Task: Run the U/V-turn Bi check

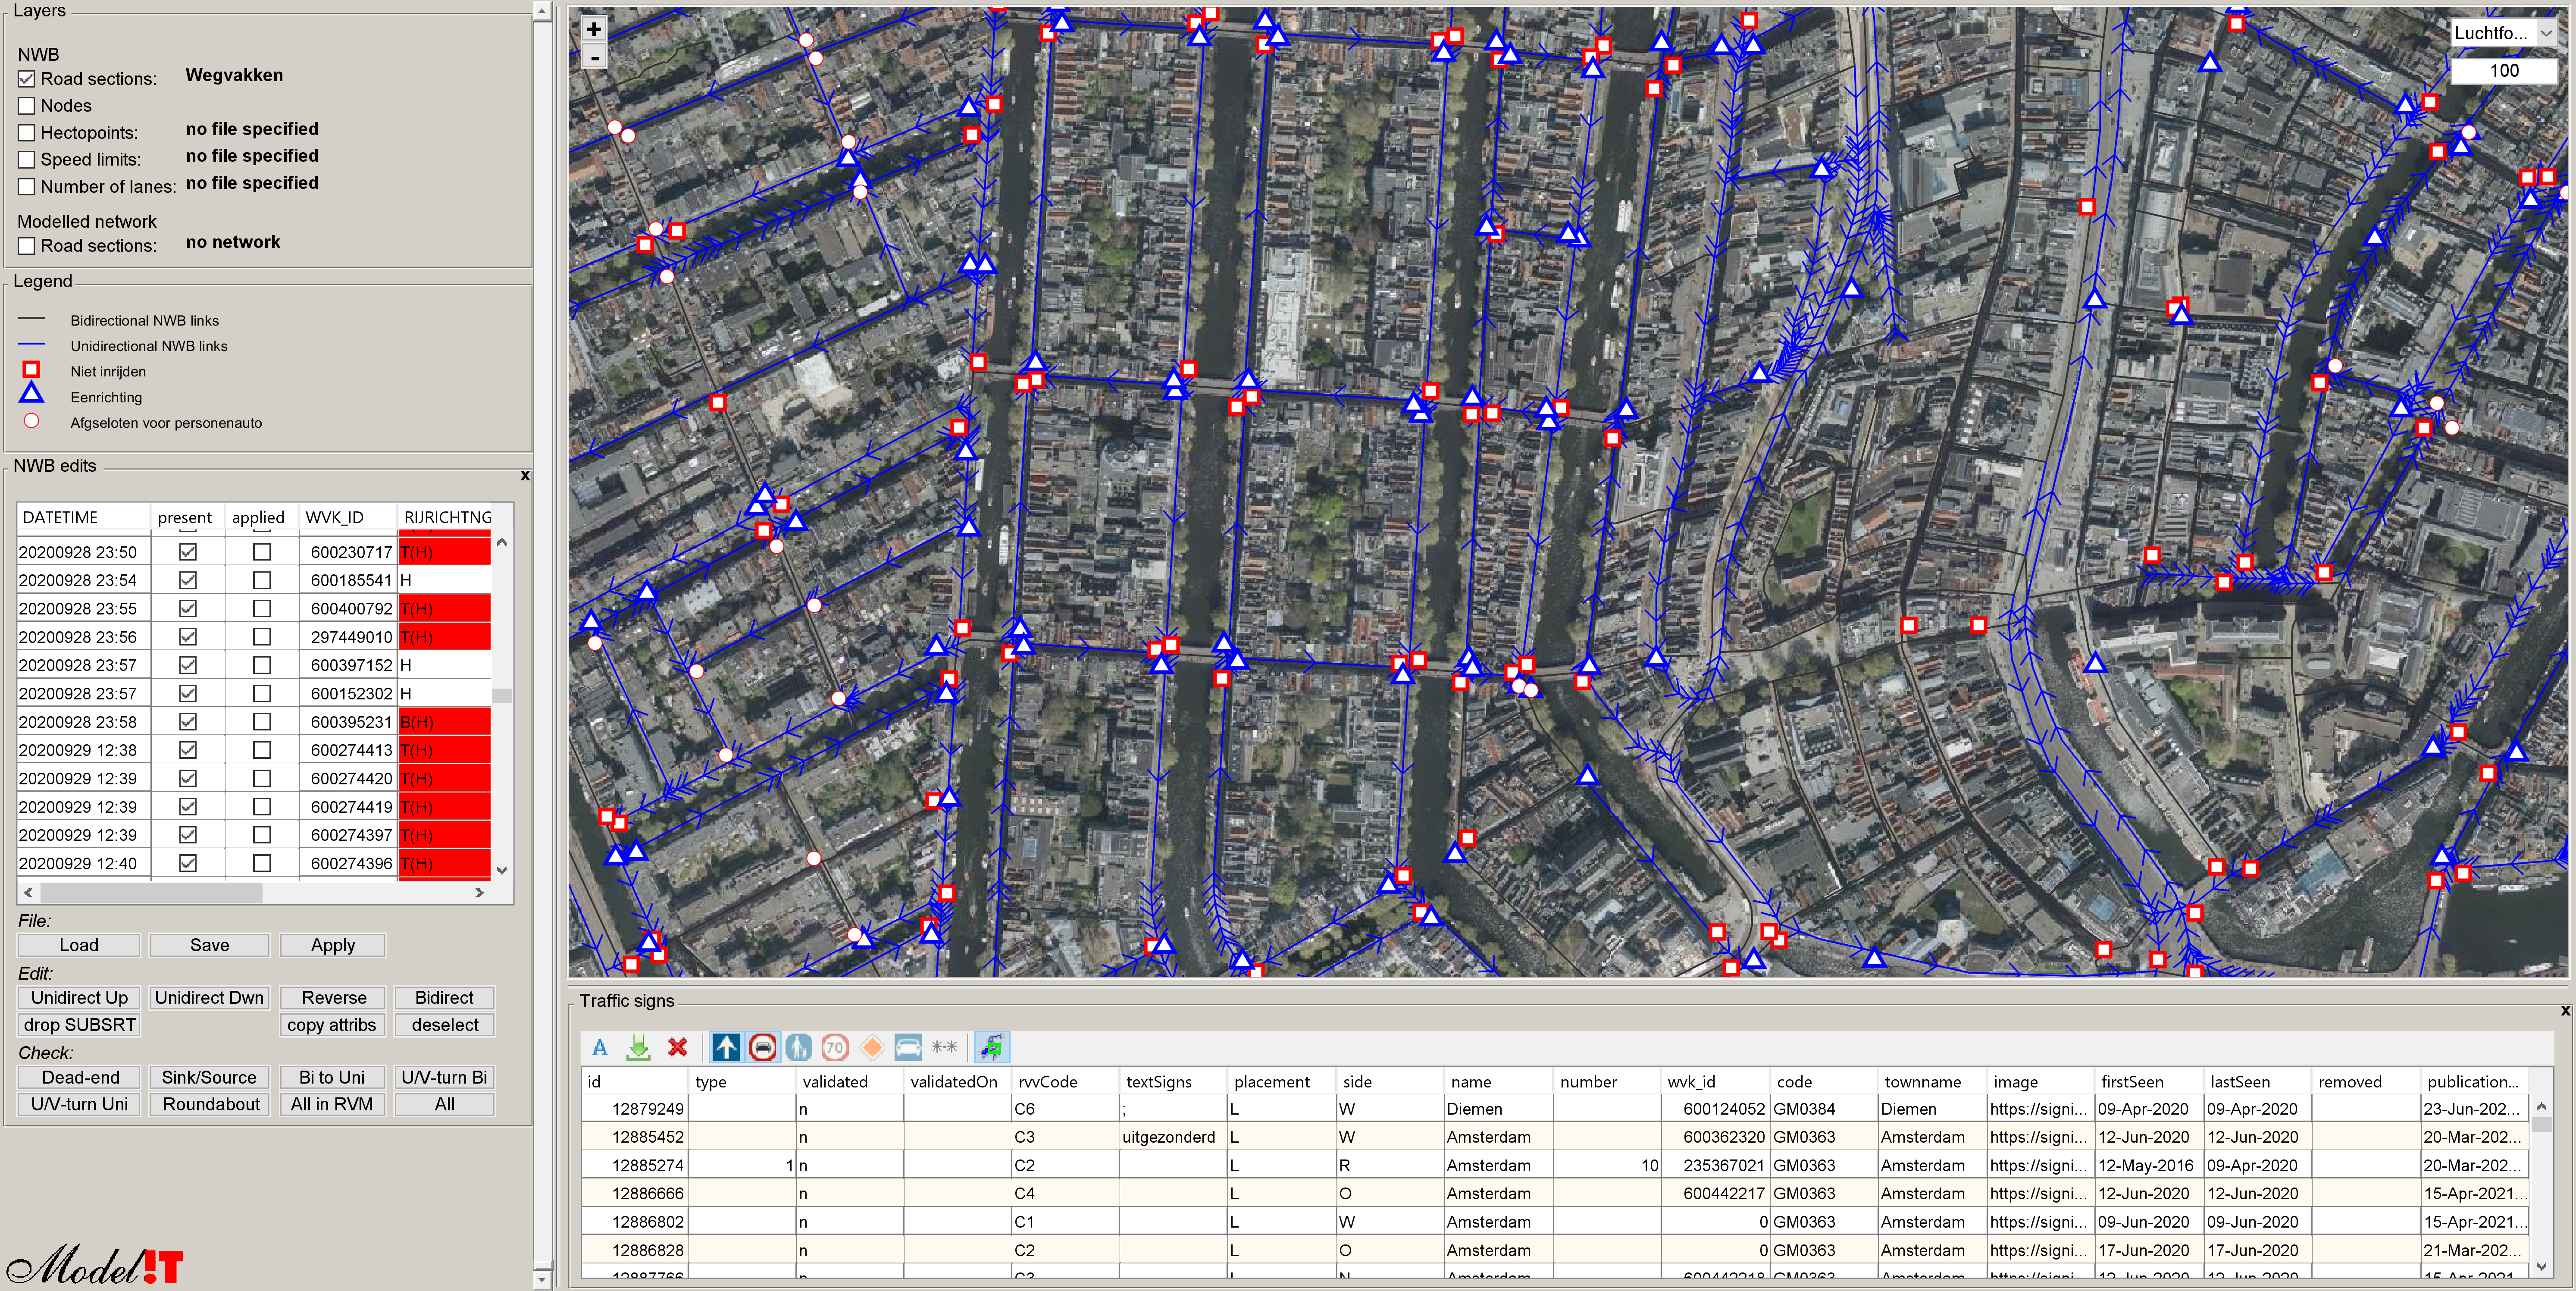Action: click(x=444, y=1078)
